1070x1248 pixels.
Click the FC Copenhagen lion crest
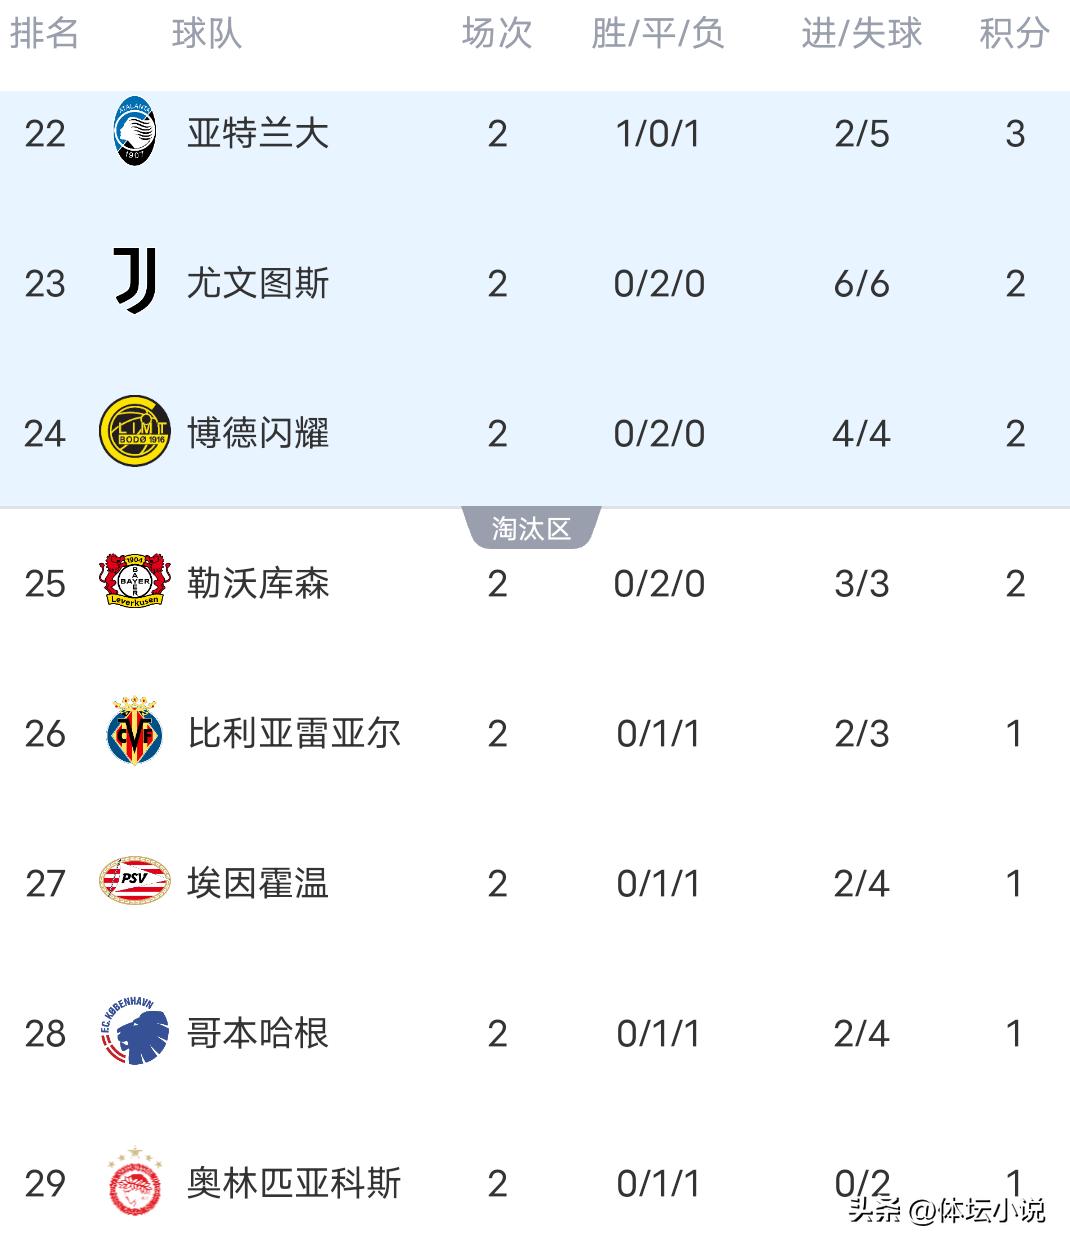tap(134, 1032)
